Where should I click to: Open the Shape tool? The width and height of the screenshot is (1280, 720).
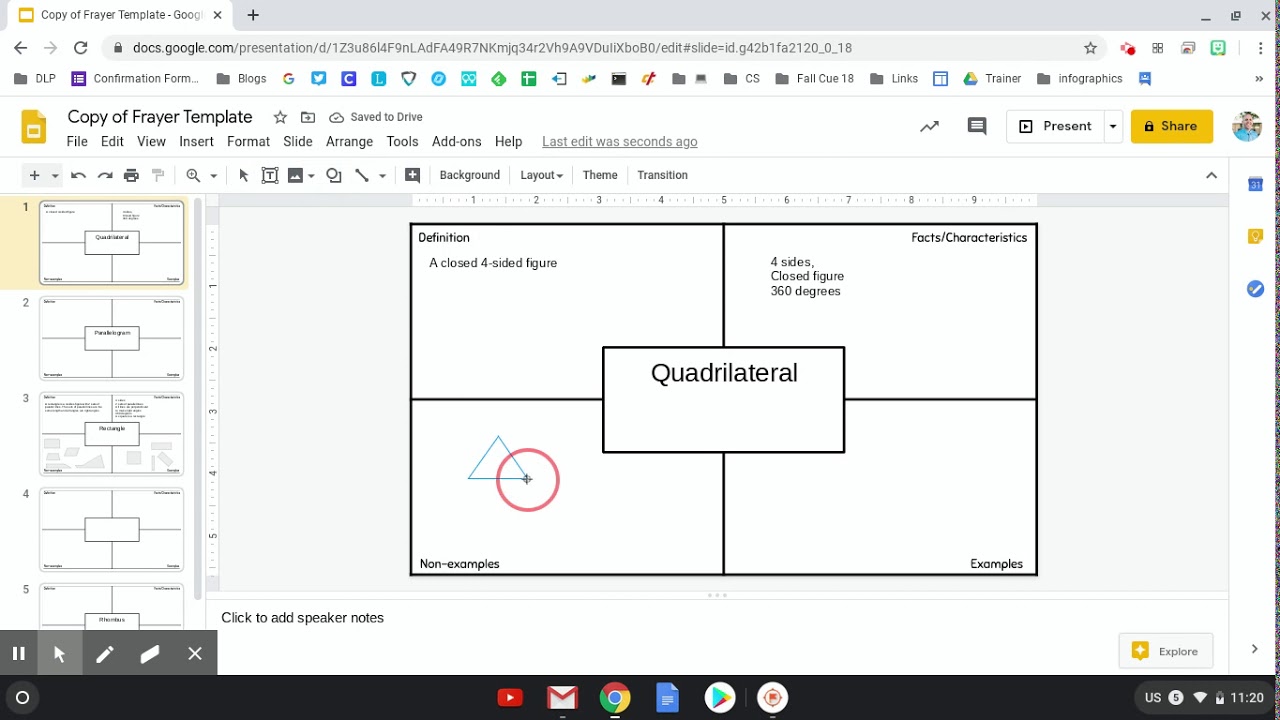pyautogui.click(x=334, y=175)
